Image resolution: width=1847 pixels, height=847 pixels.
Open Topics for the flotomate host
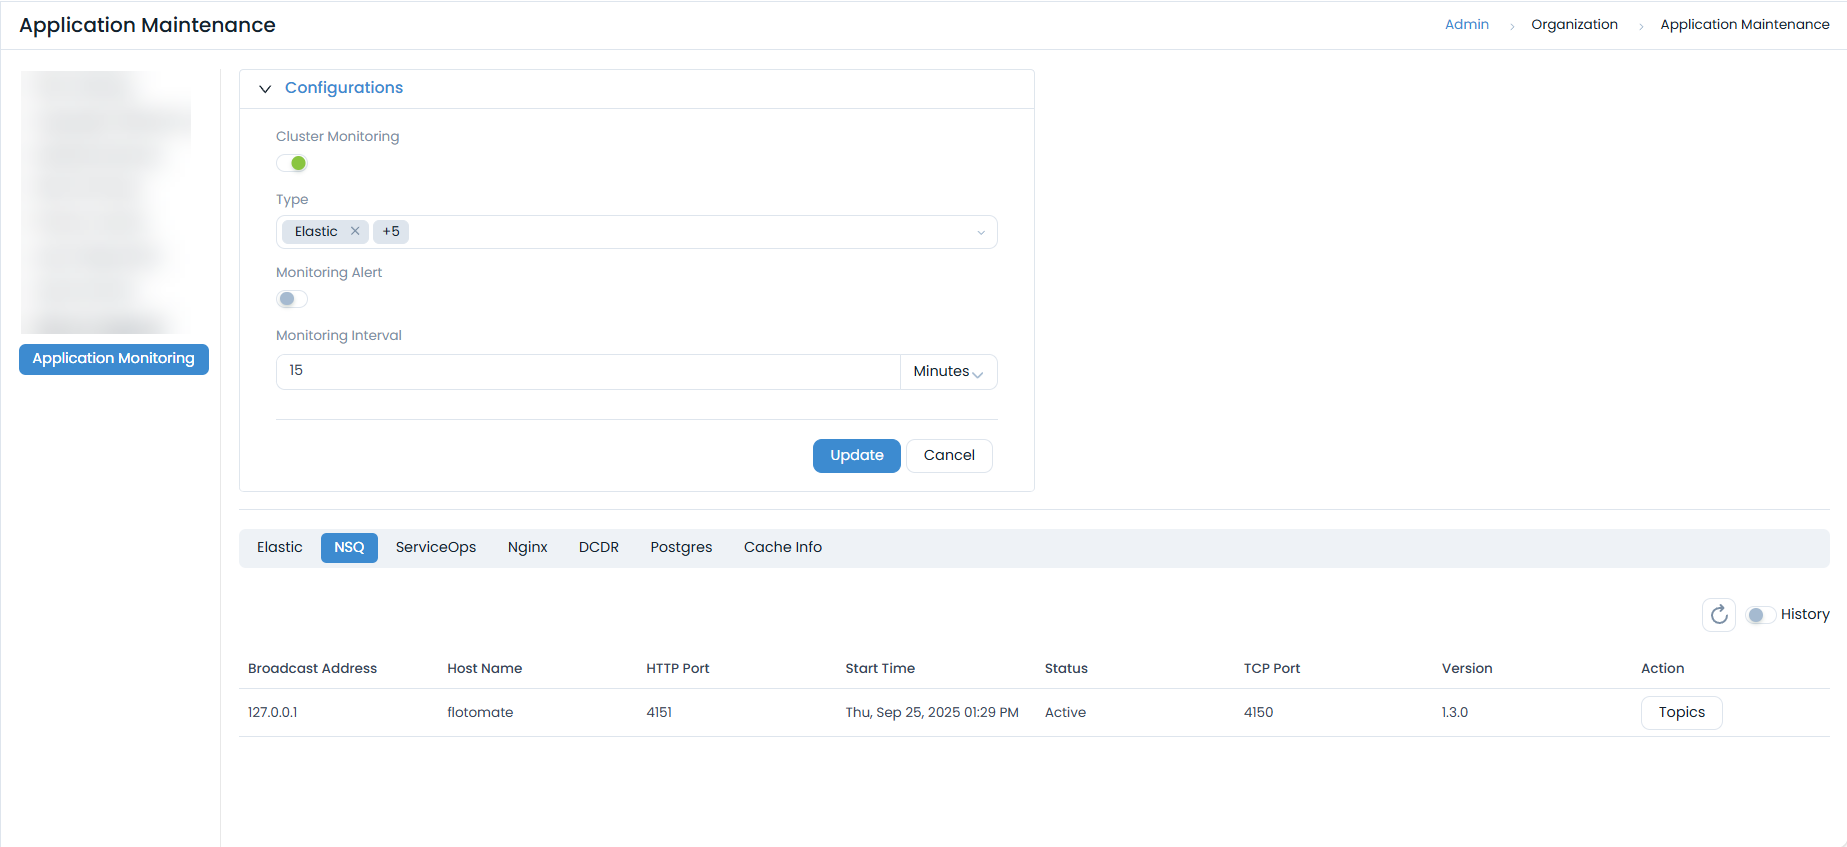[x=1681, y=713]
